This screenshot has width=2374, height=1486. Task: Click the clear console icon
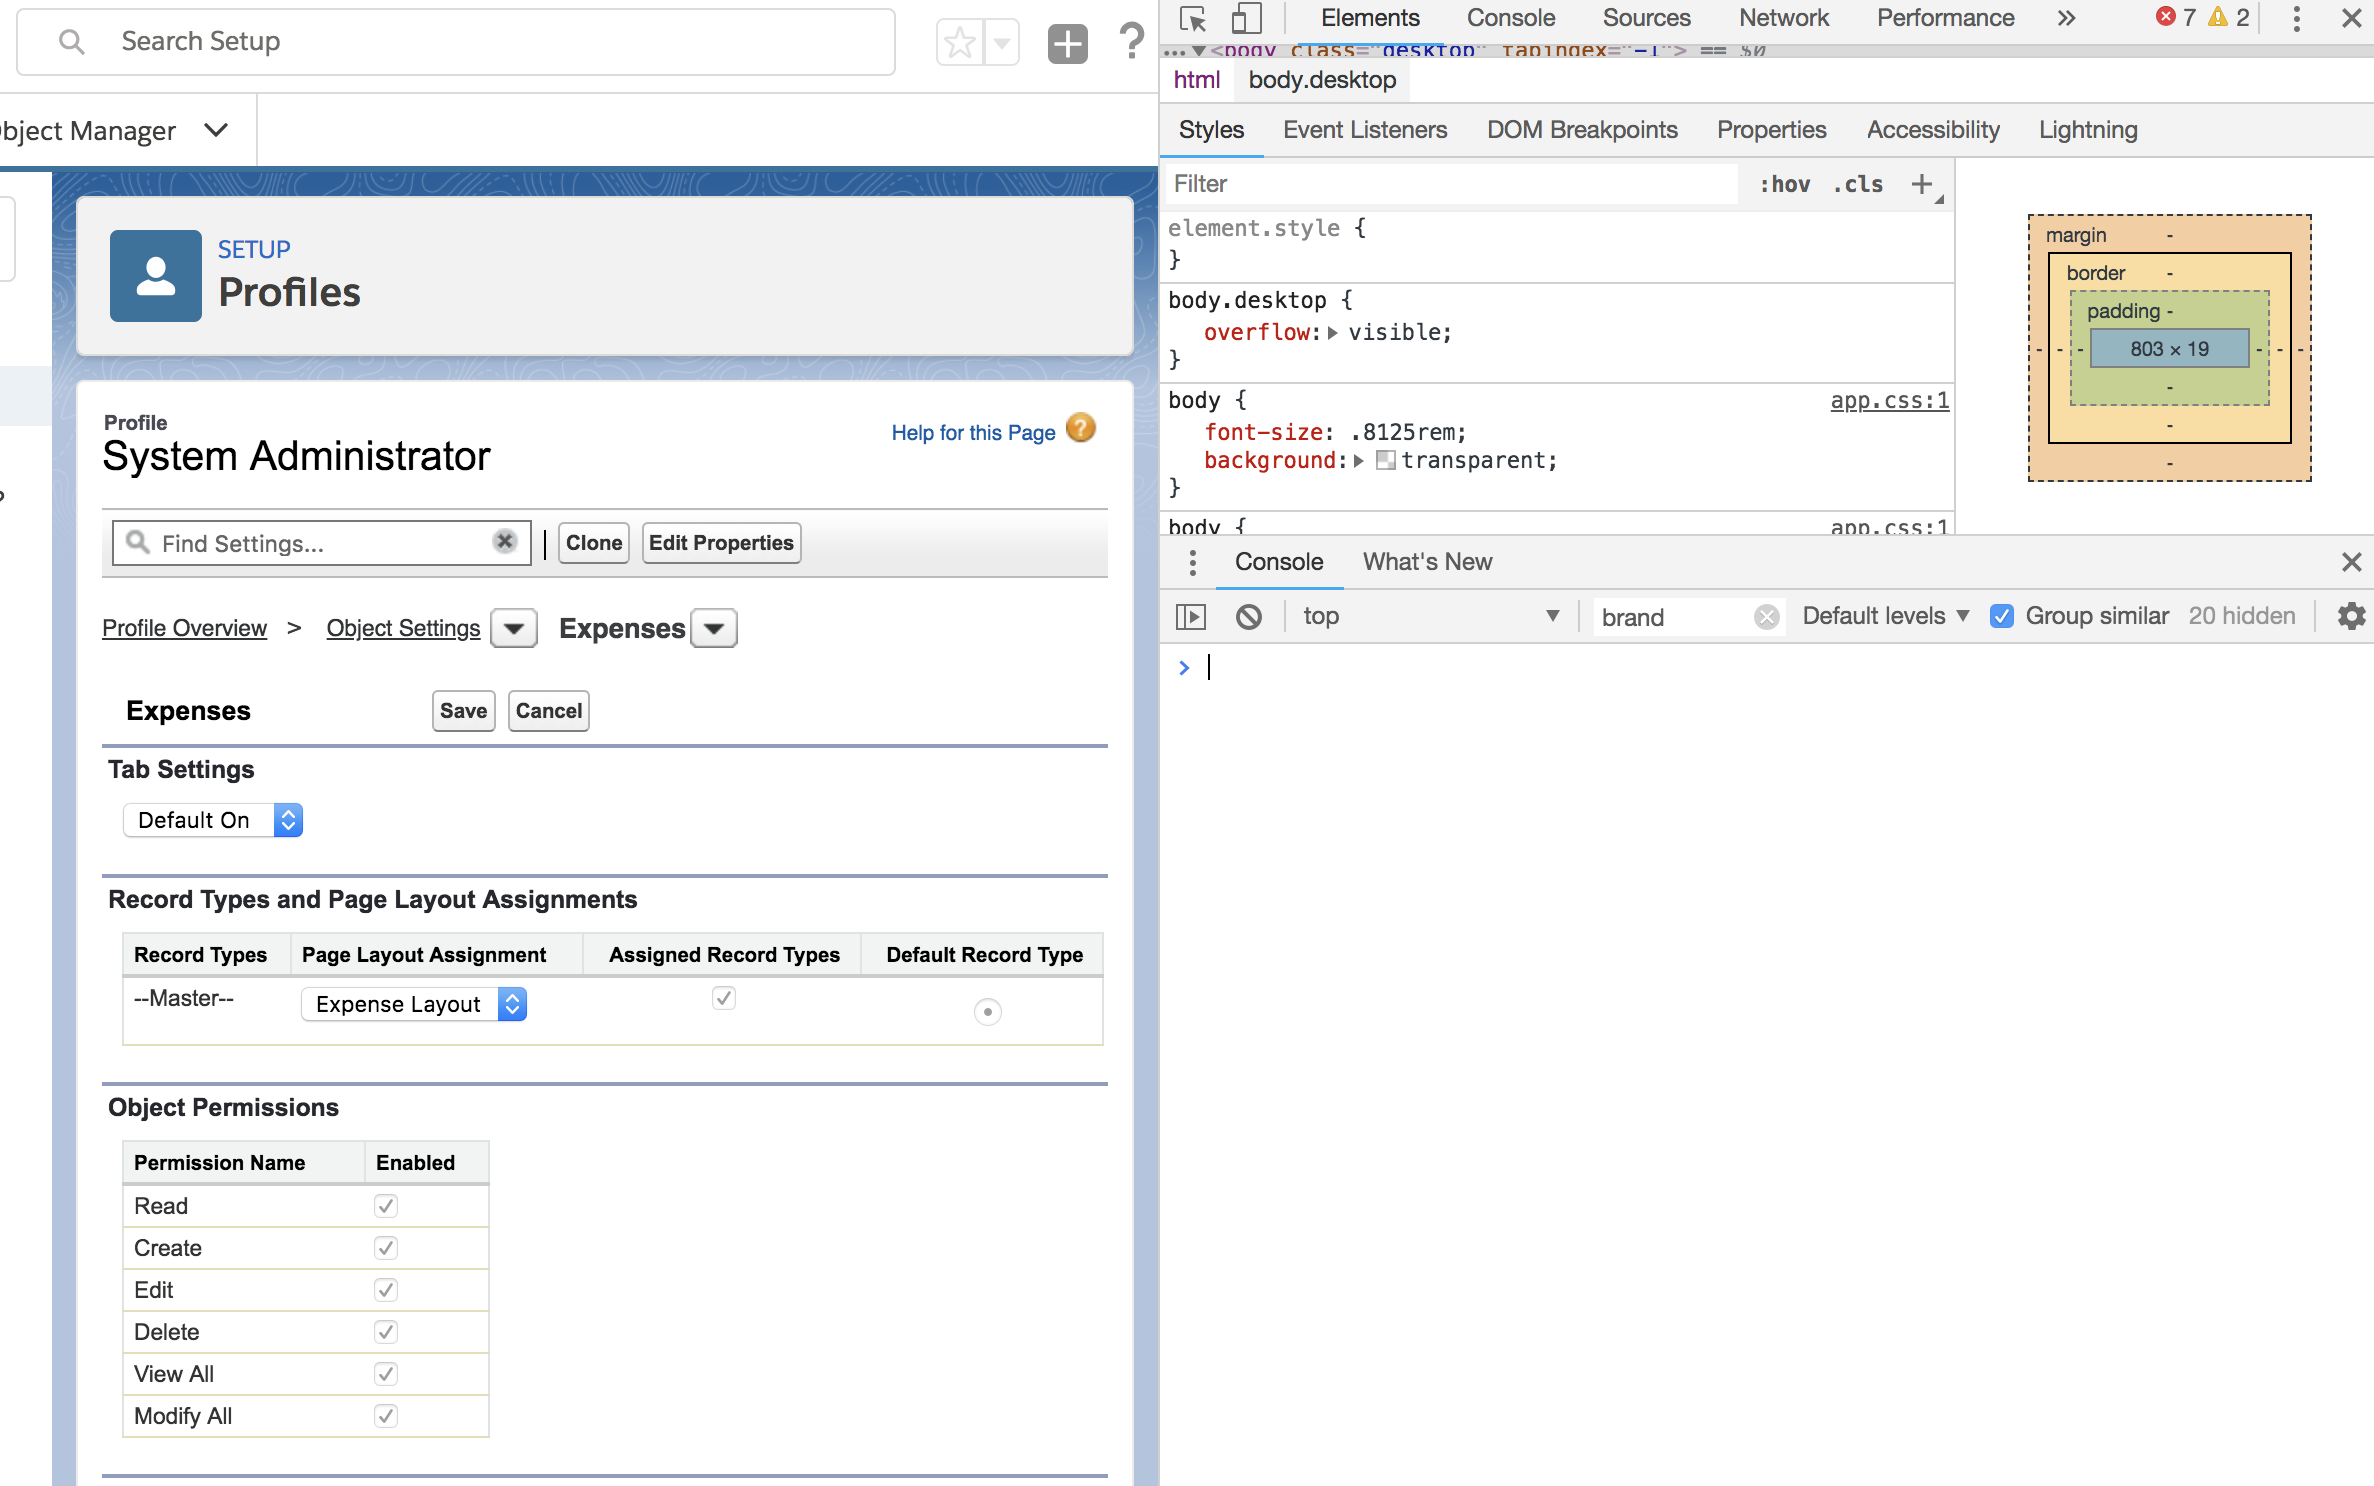[1248, 616]
